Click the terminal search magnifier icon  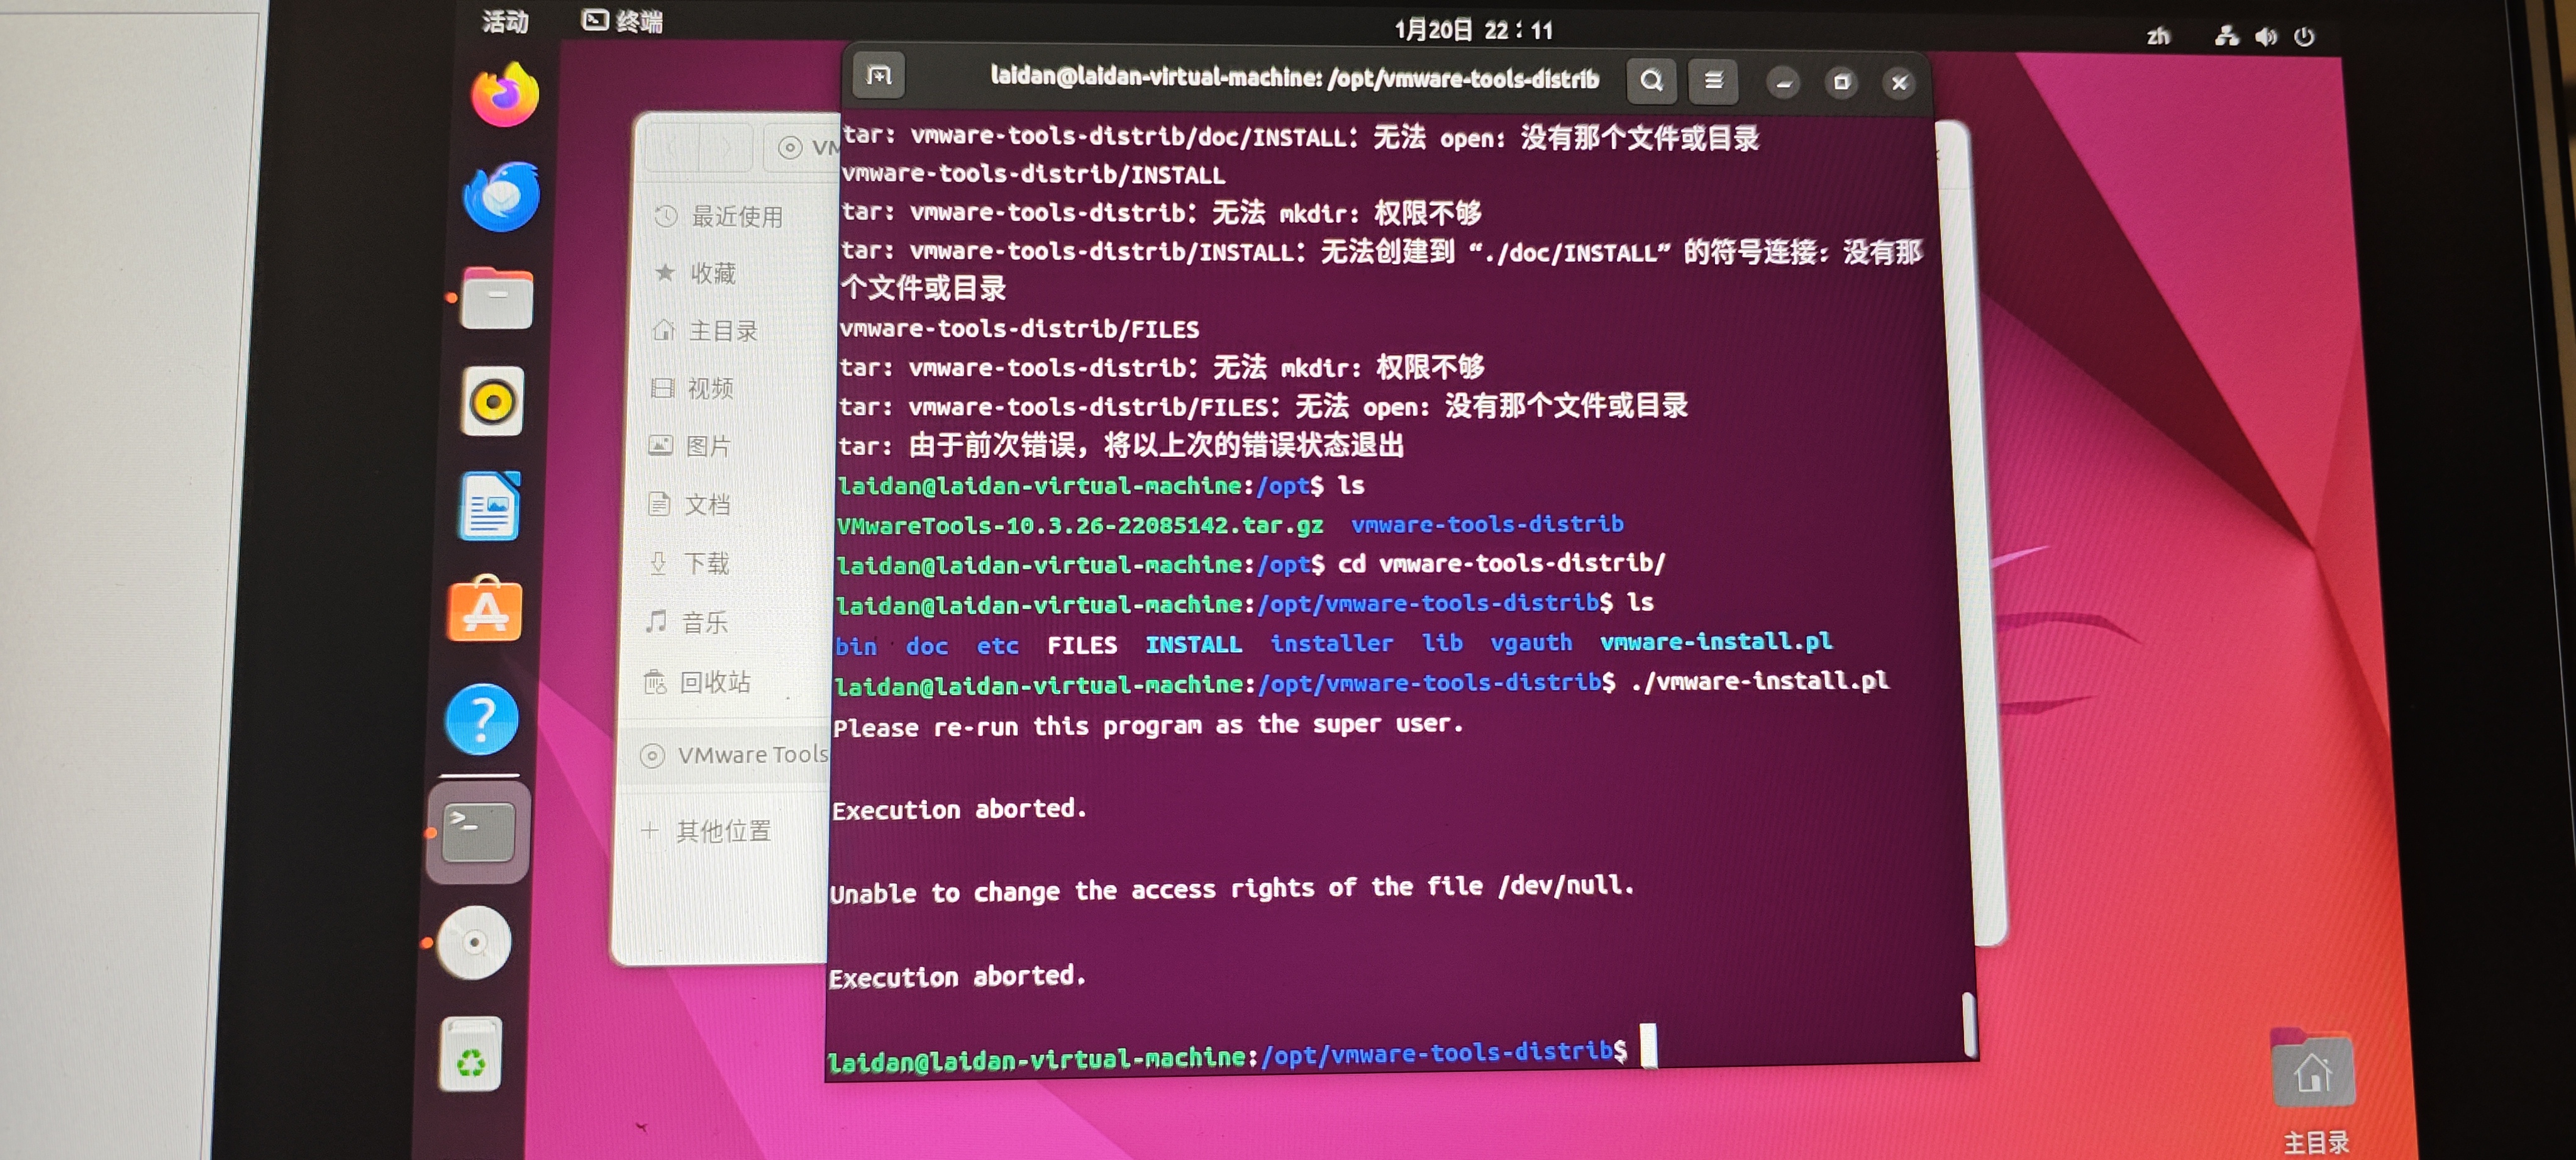tap(1651, 81)
